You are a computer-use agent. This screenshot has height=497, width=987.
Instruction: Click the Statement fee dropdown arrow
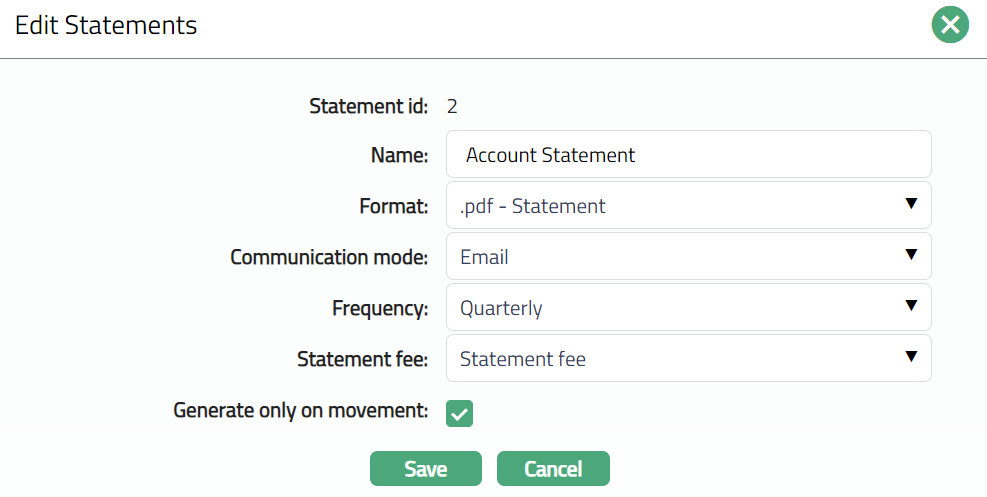910,357
